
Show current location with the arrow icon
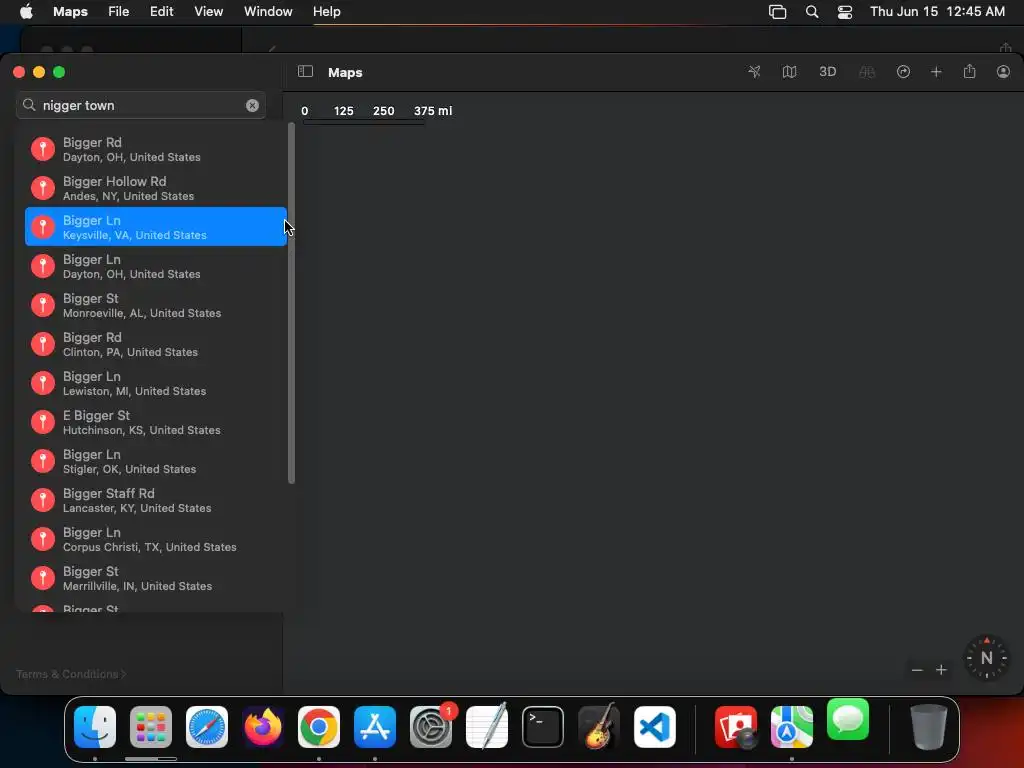754,72
